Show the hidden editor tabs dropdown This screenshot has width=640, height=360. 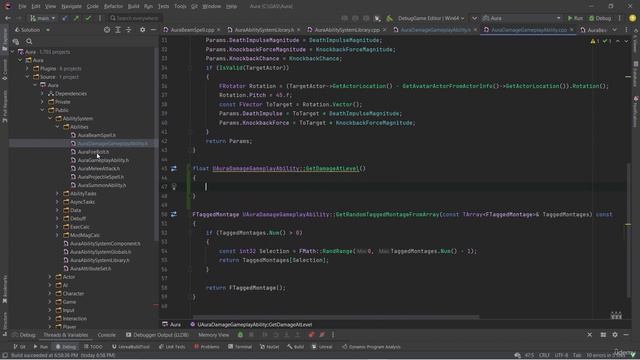pos(614,30)
